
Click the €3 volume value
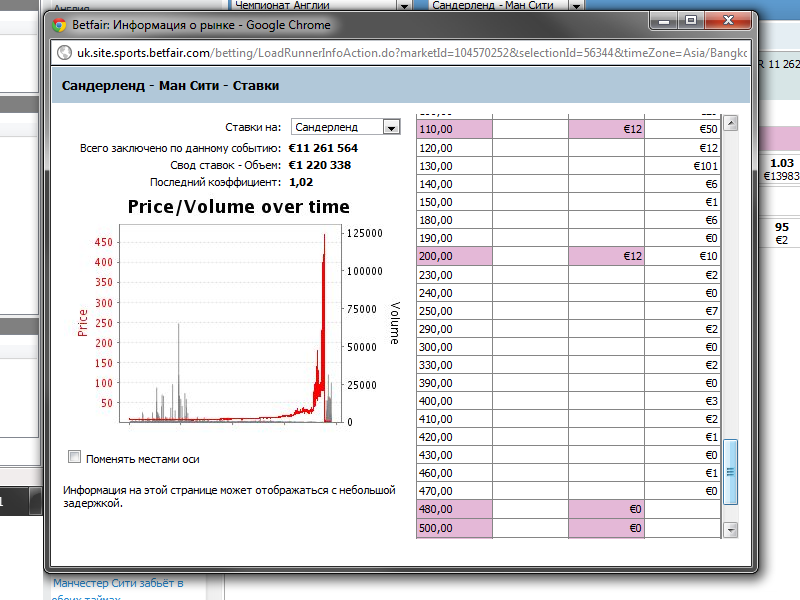click(x=712, y=401)
